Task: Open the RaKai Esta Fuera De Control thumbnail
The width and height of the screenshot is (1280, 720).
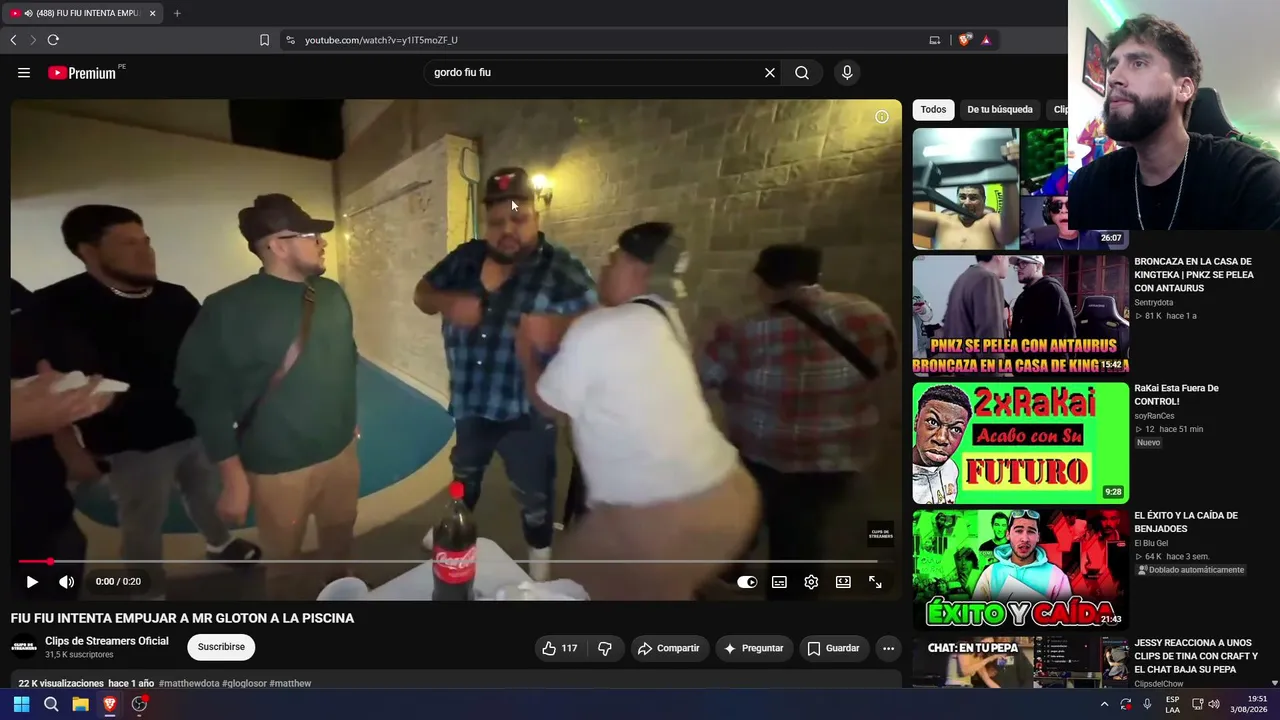Action: [x=1021, y=442]
